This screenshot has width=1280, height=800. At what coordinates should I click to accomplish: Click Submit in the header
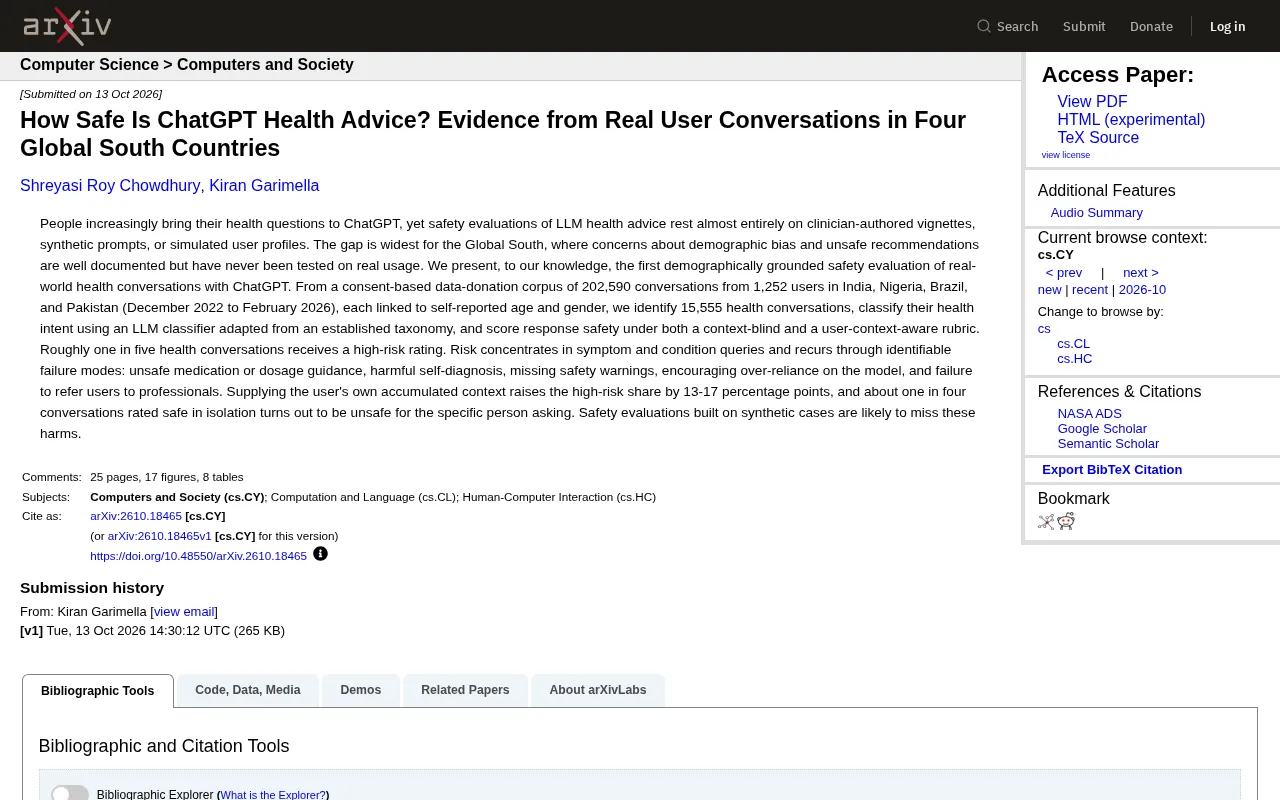point(1084,26)
